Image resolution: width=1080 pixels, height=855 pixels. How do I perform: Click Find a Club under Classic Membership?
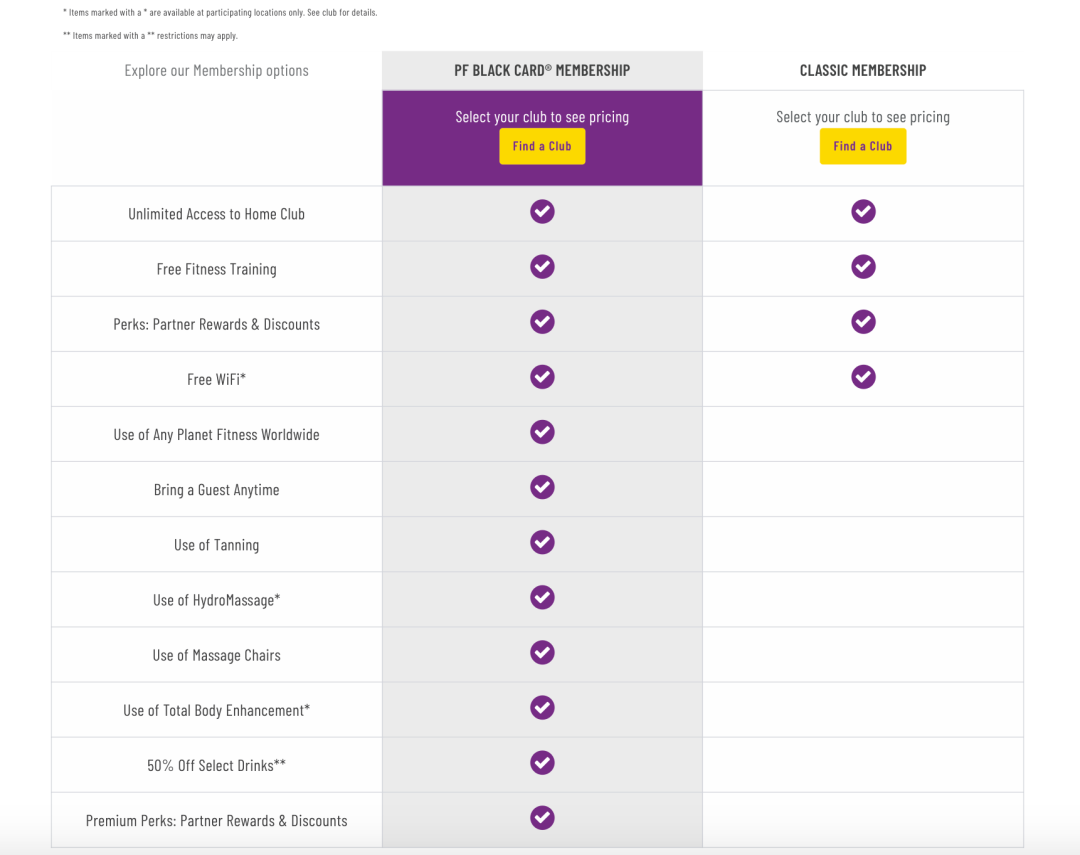(862, 146)
